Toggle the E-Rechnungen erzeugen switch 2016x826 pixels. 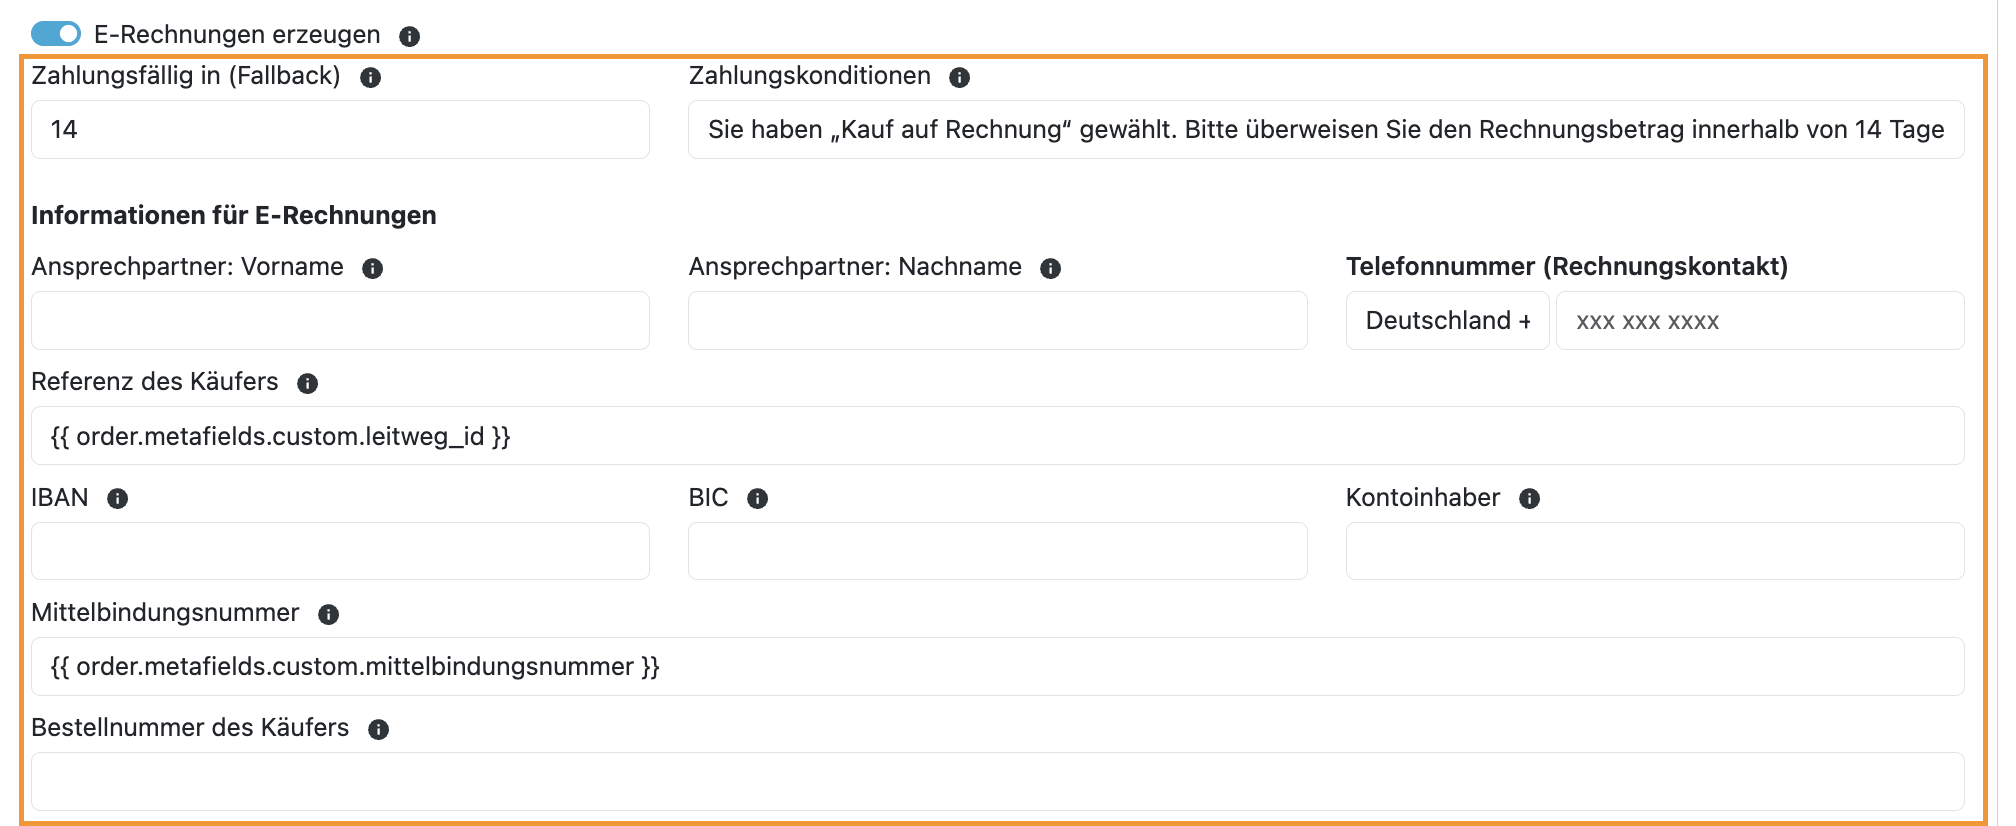[x=55, y=34]
